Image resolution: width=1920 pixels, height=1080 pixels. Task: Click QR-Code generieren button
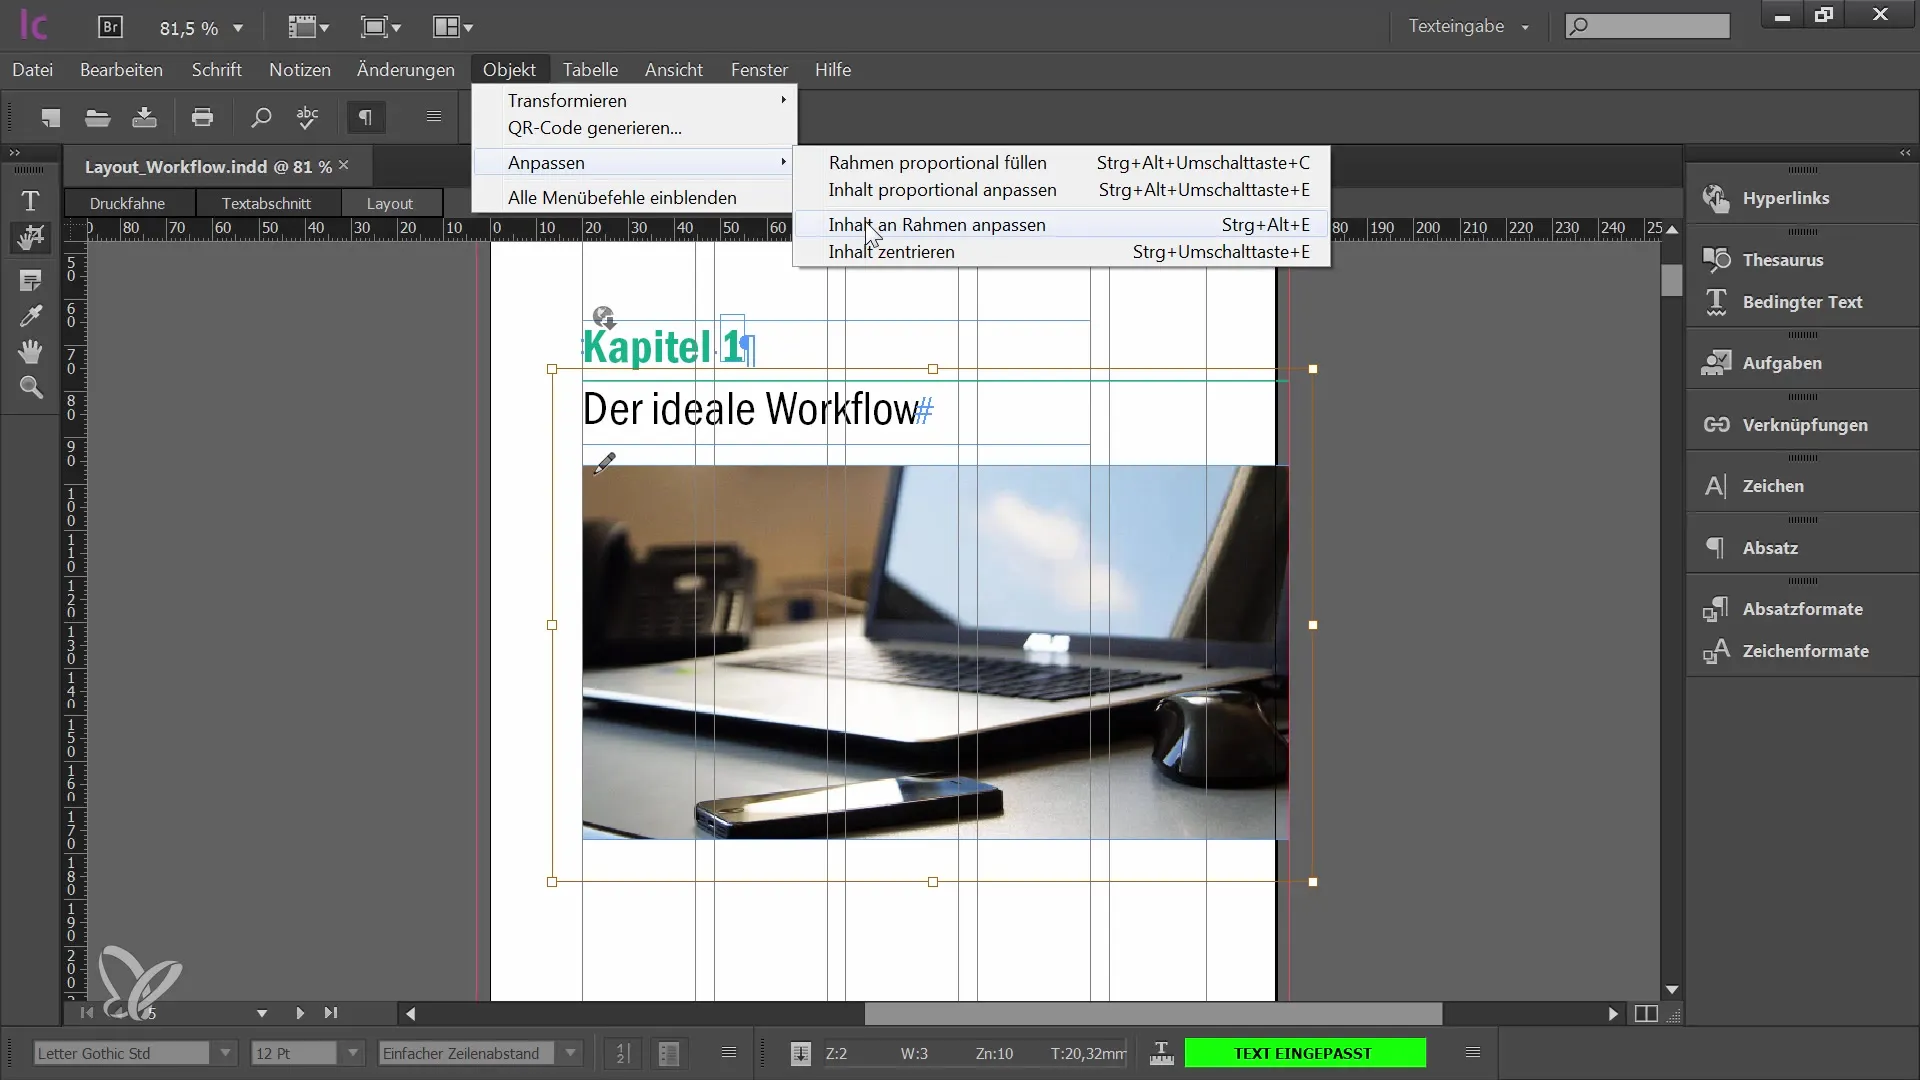pyautogui.click(x=595, y=128)
